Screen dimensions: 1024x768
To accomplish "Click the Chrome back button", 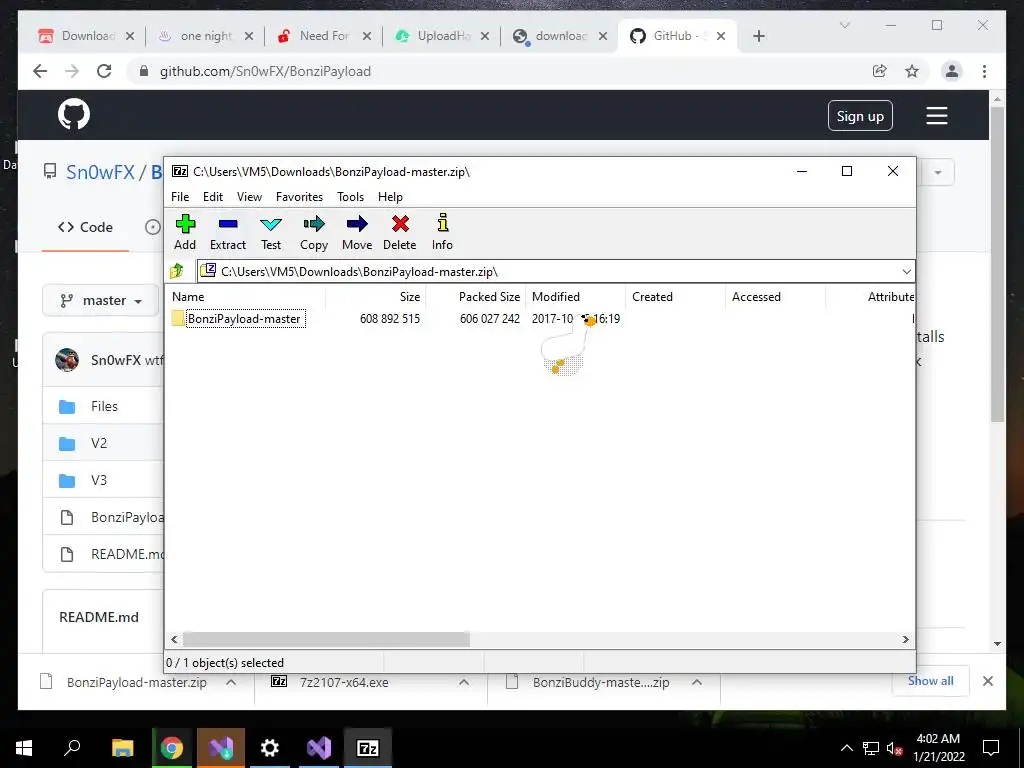I will tap(40, 71).
